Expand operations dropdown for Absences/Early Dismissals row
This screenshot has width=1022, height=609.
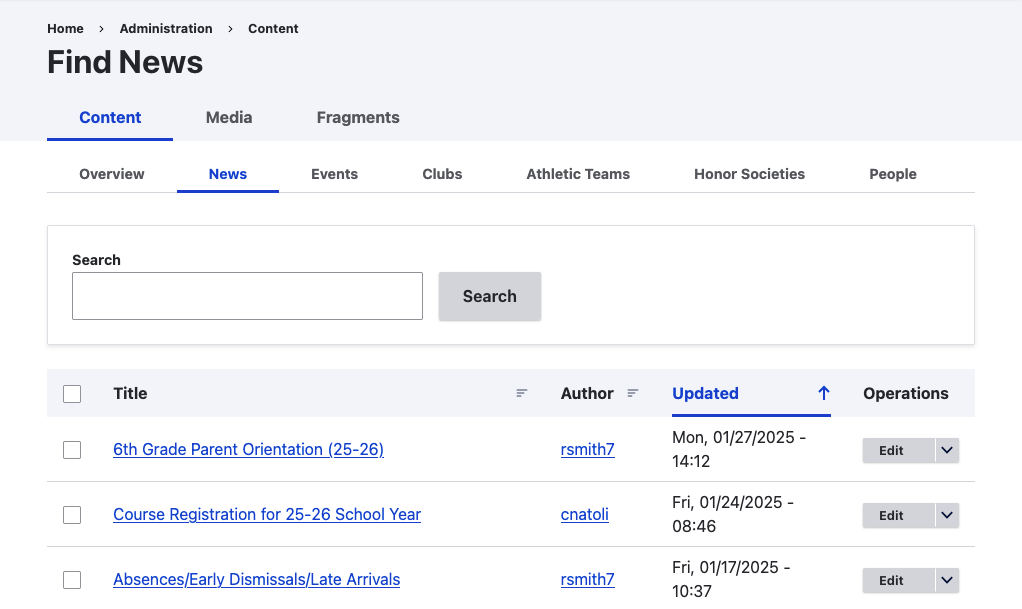click(947, 581)
